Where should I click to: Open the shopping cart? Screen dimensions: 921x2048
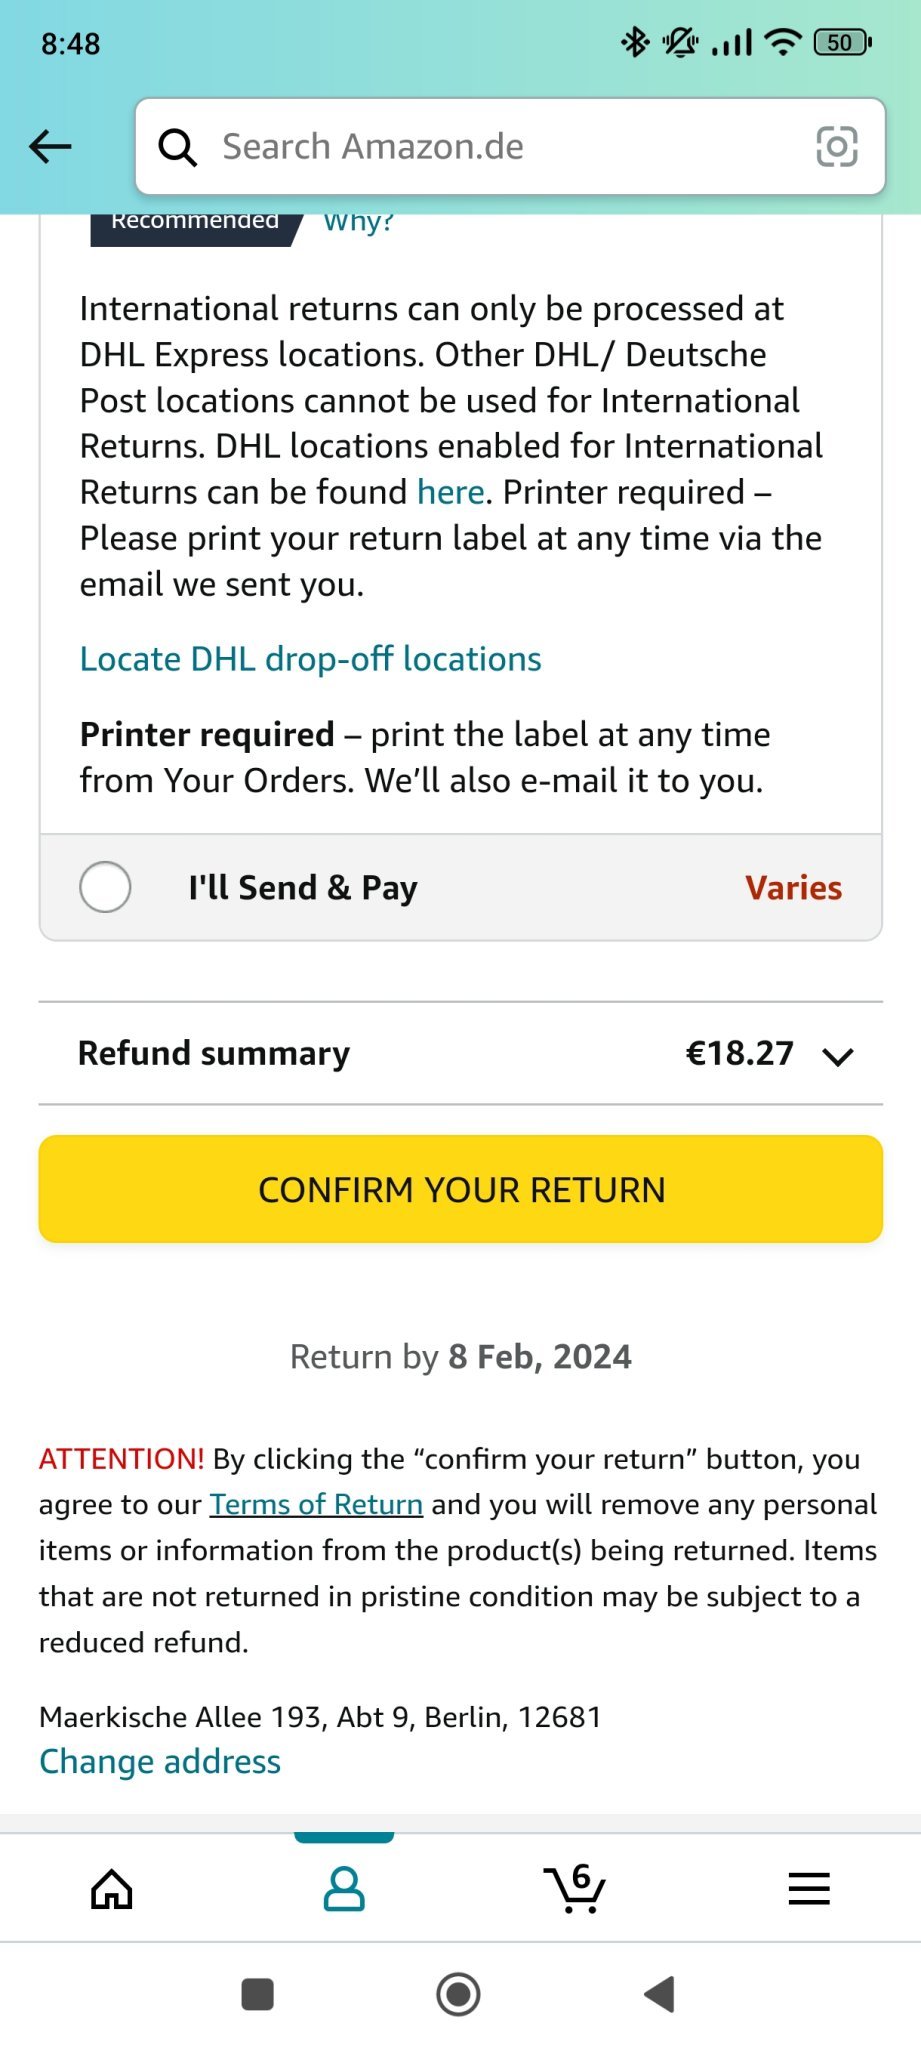pos(575,1889)
